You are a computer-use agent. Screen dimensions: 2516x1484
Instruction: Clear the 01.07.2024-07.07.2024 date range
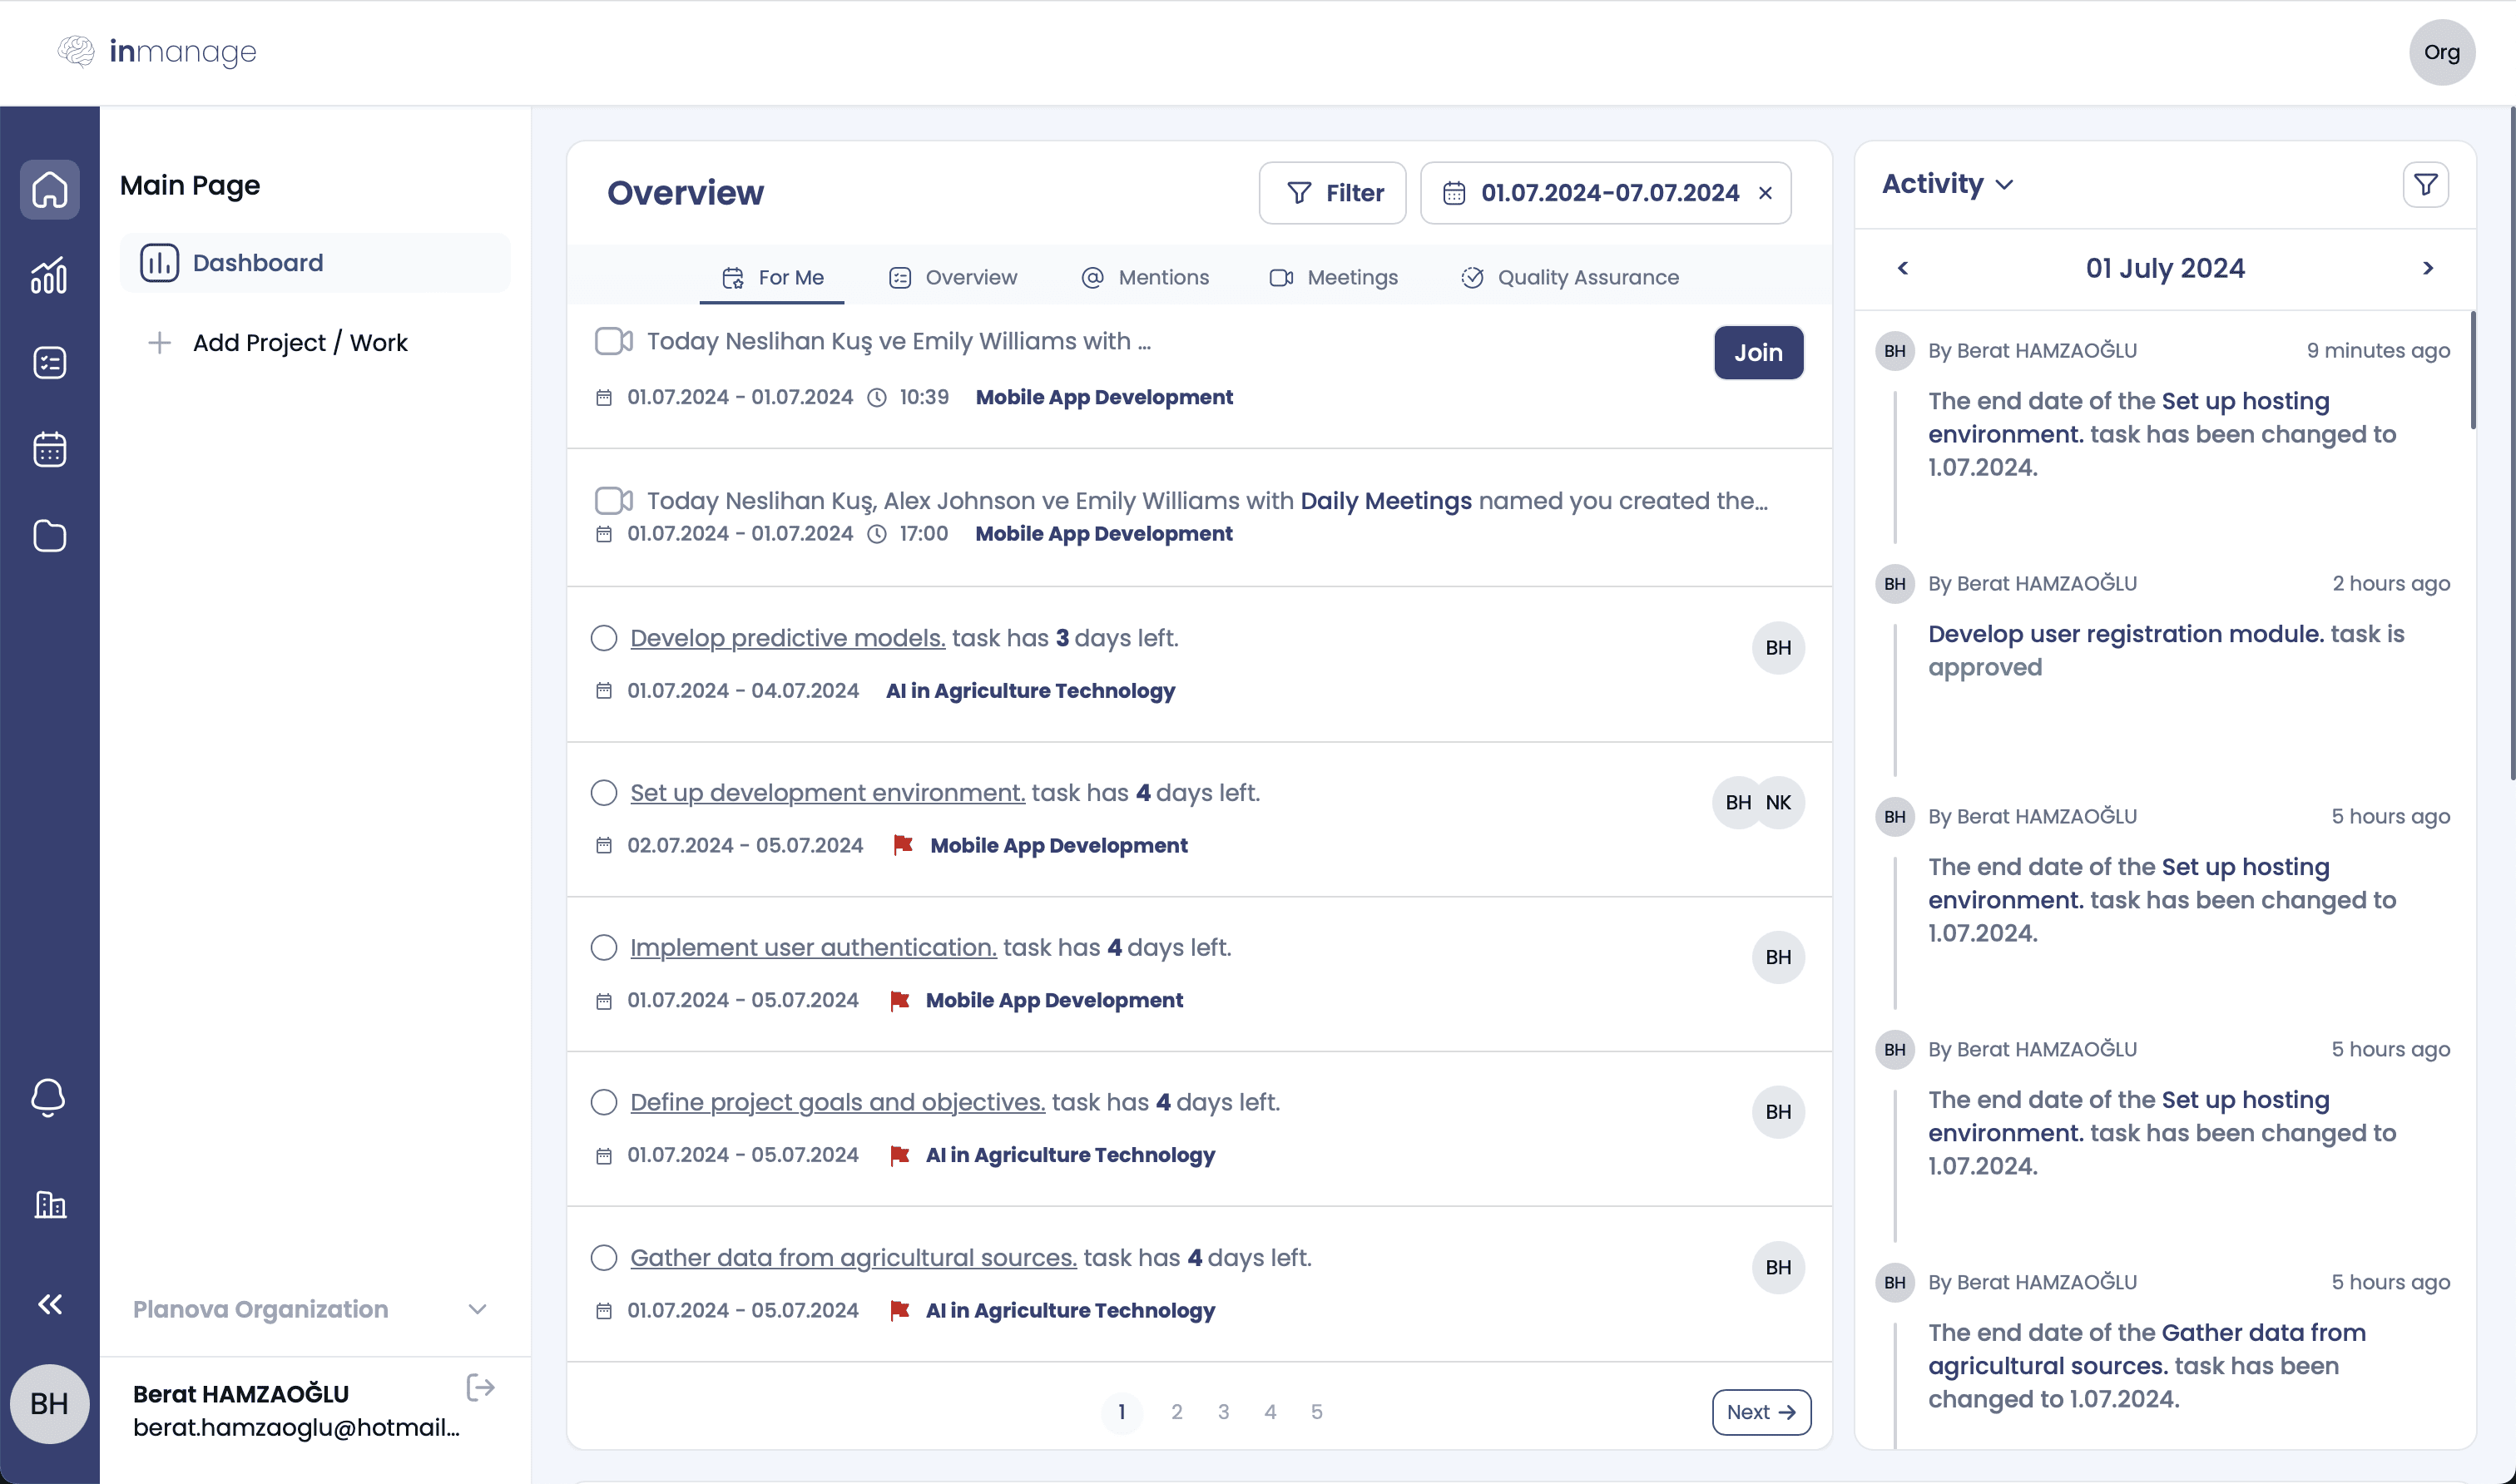[x=1765, y=193]
